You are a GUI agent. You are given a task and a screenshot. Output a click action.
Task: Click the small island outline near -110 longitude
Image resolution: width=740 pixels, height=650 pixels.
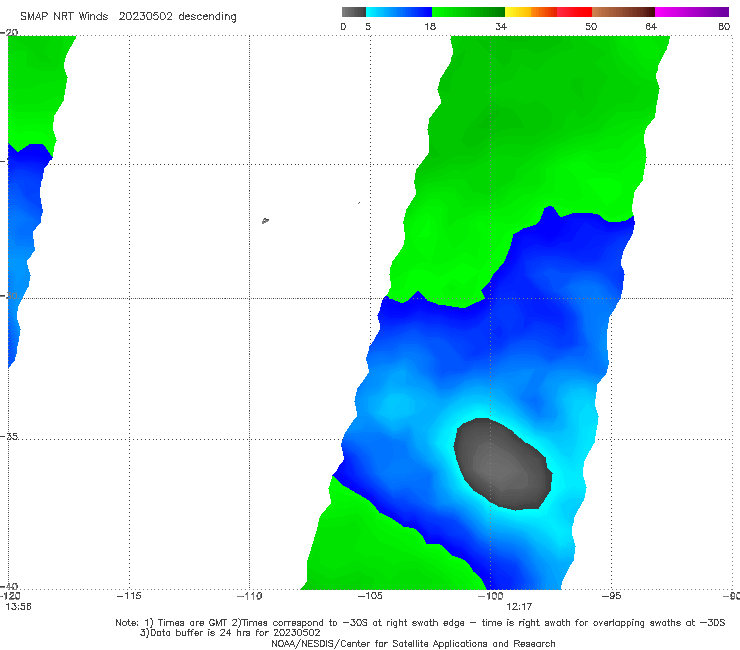[x=265, y=220]
